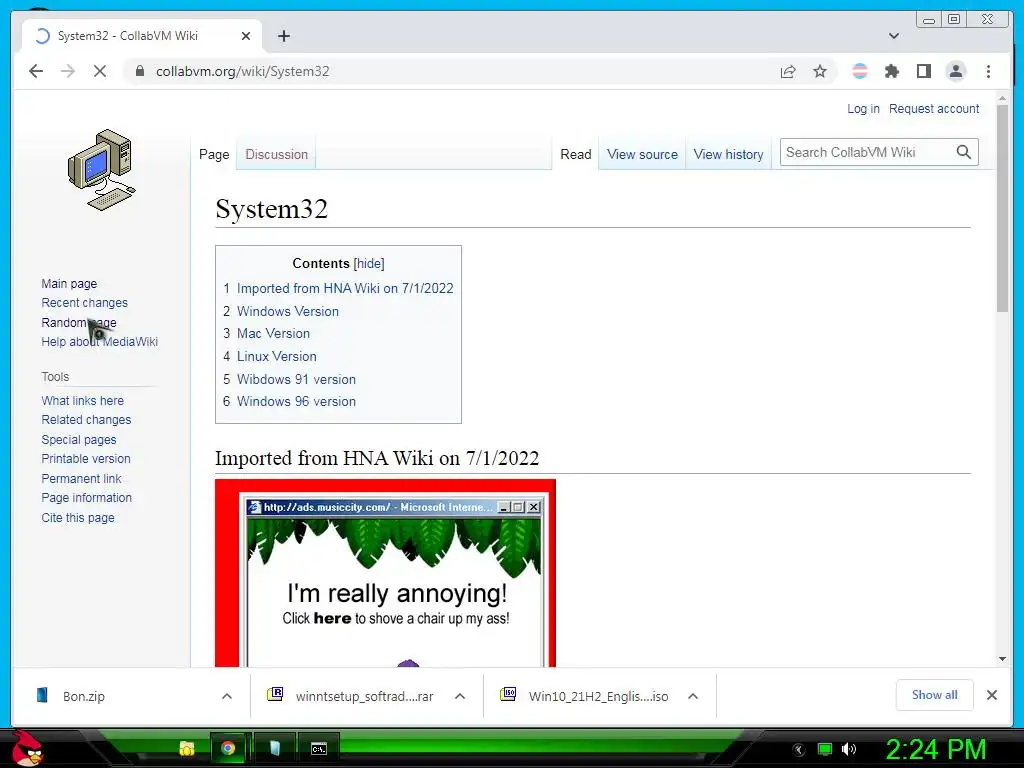Viewport: 1024px width, 768px height.
Task: Open Random page in sidebar
Action: coord(78,322)
